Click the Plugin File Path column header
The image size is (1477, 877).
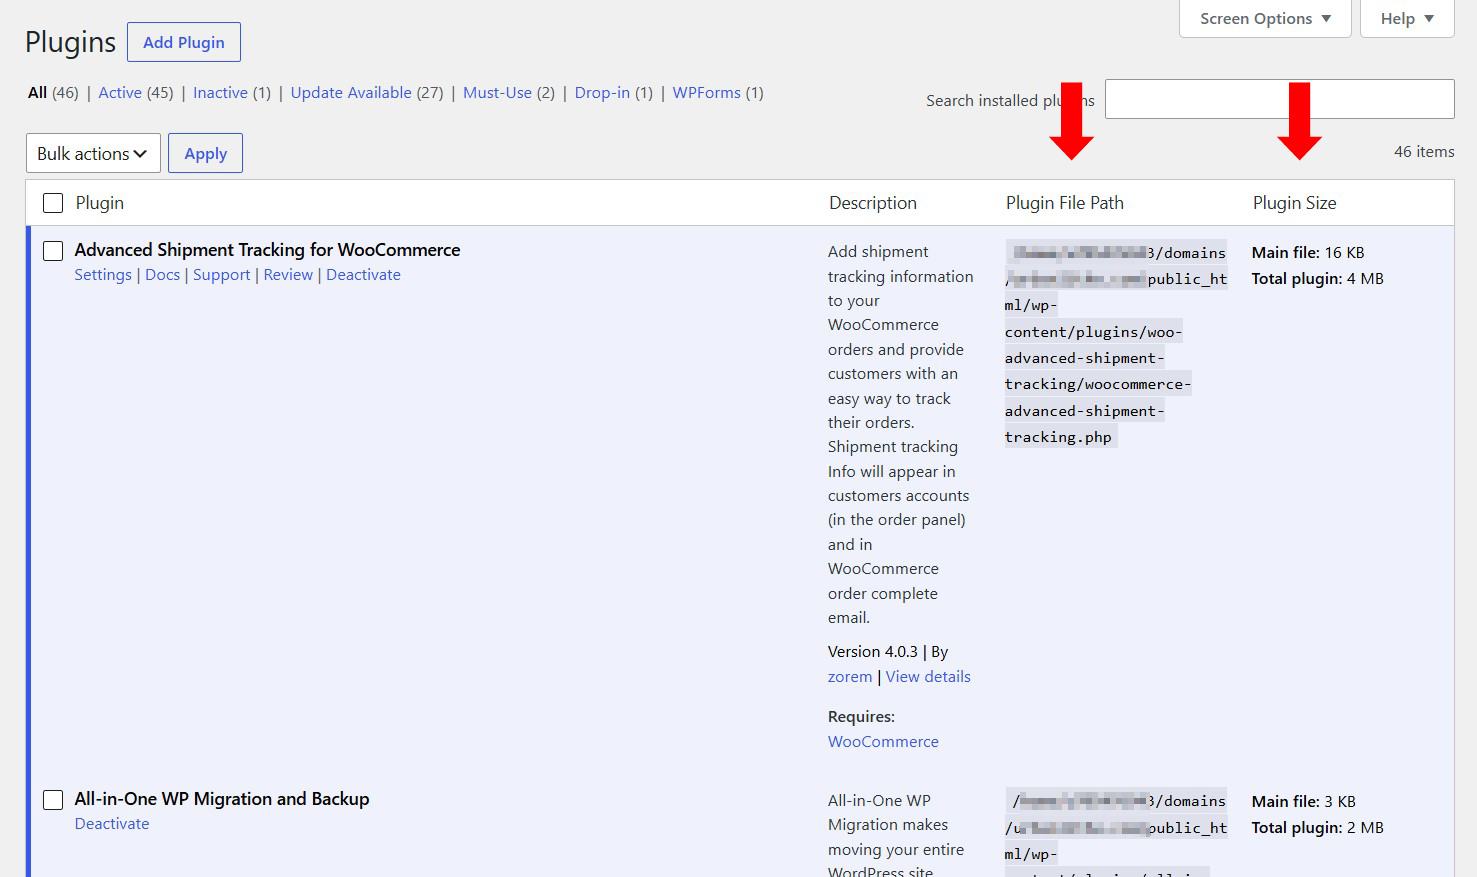click(x=1065, y=203)
